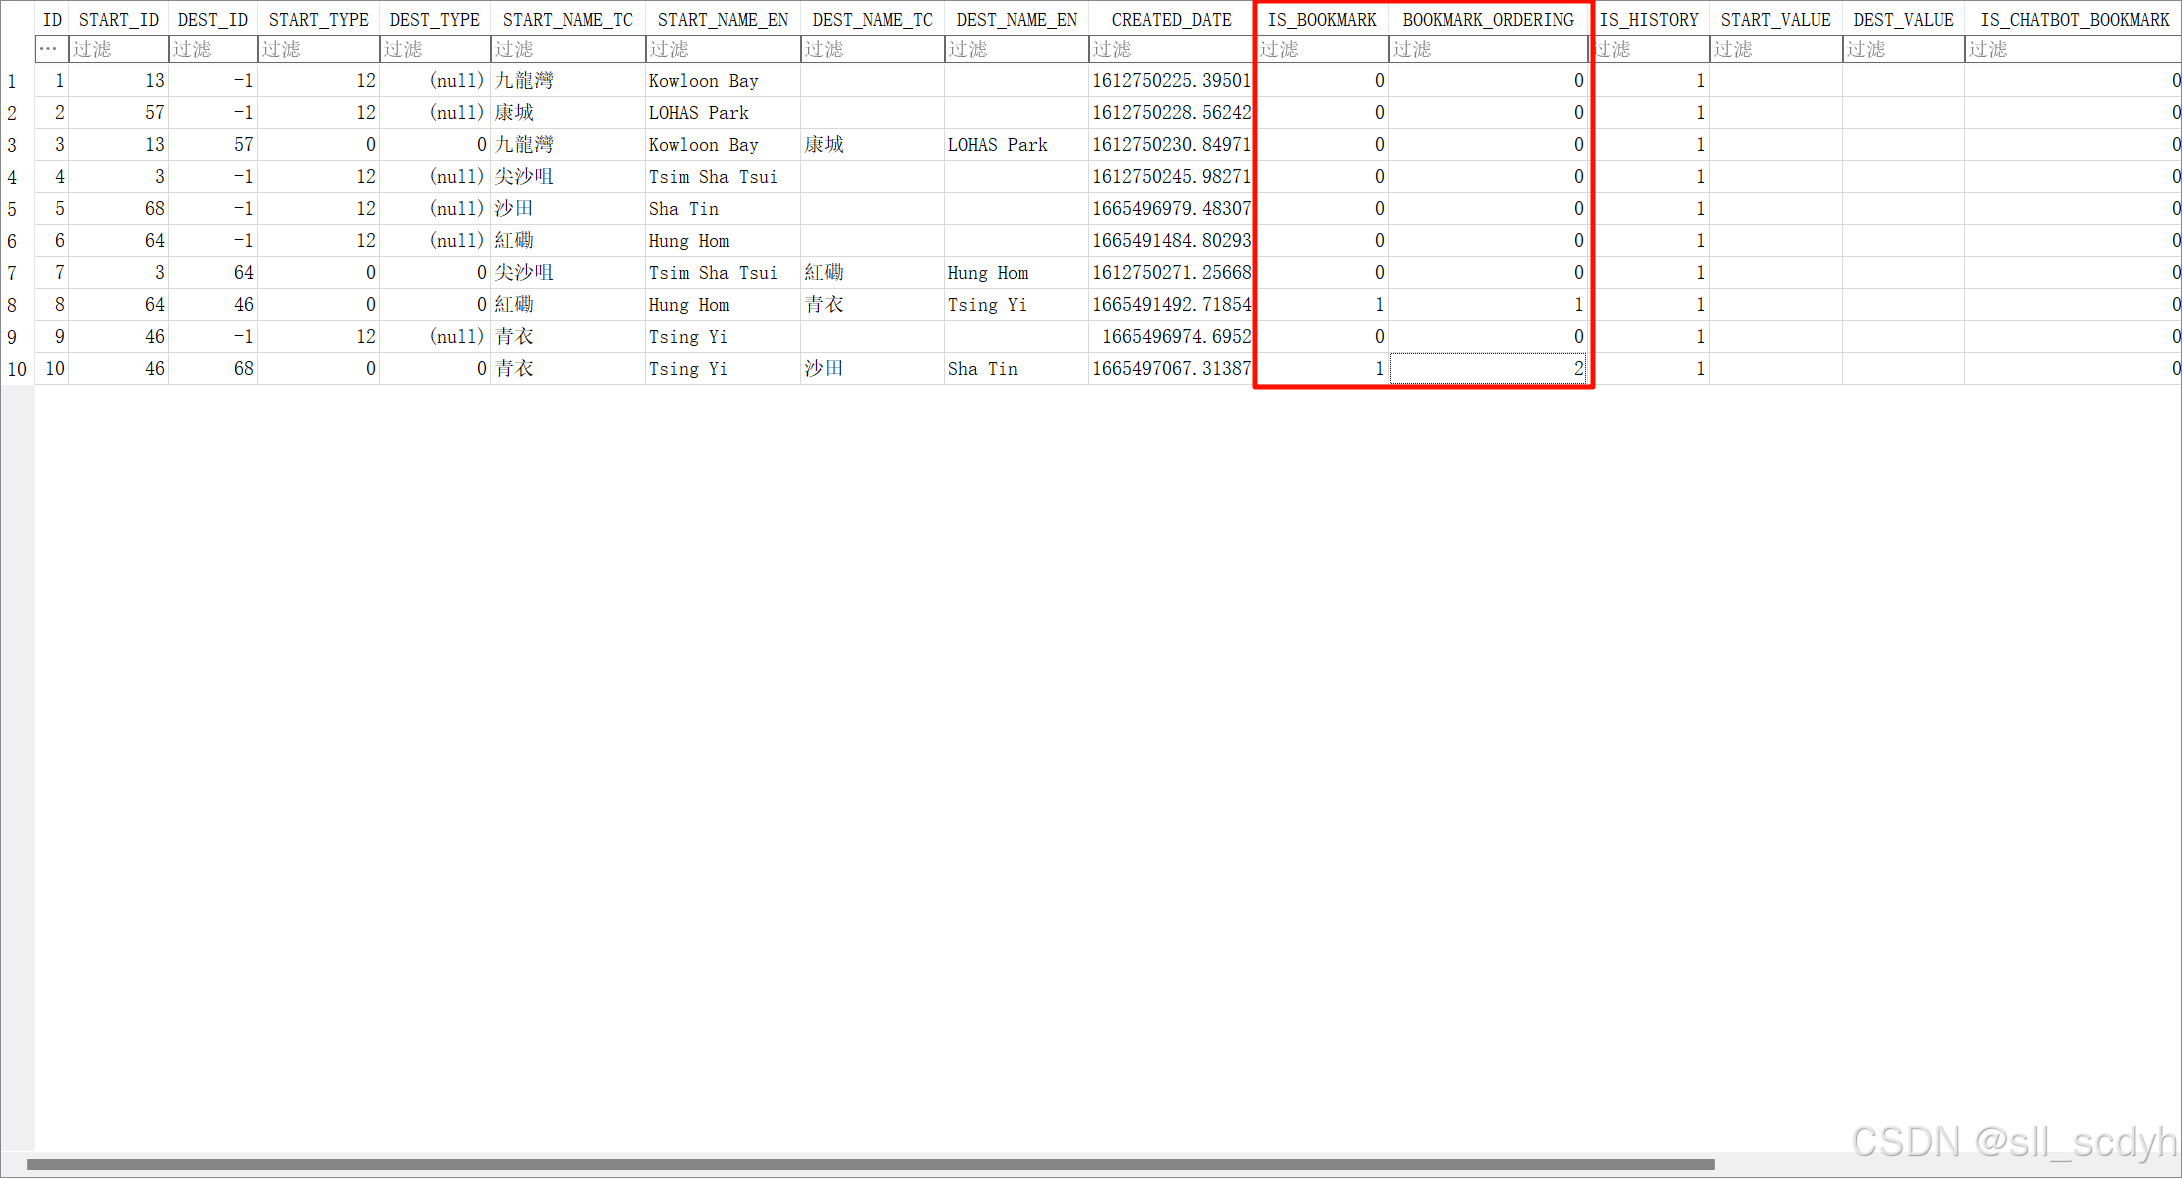The image size is (2182, 1178).
Task: Click the ellipsis filter cell under ID
Action: [x=50, y=49]
